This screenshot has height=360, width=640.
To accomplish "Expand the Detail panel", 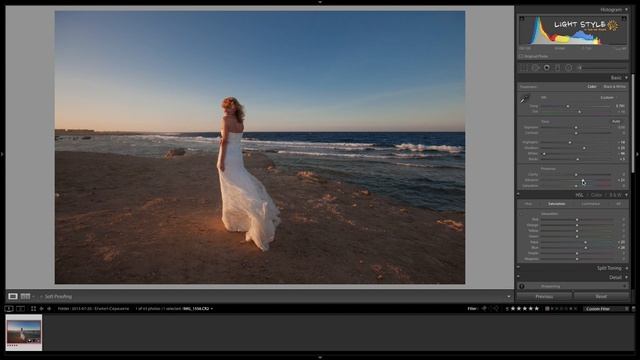I will point(627,278).
